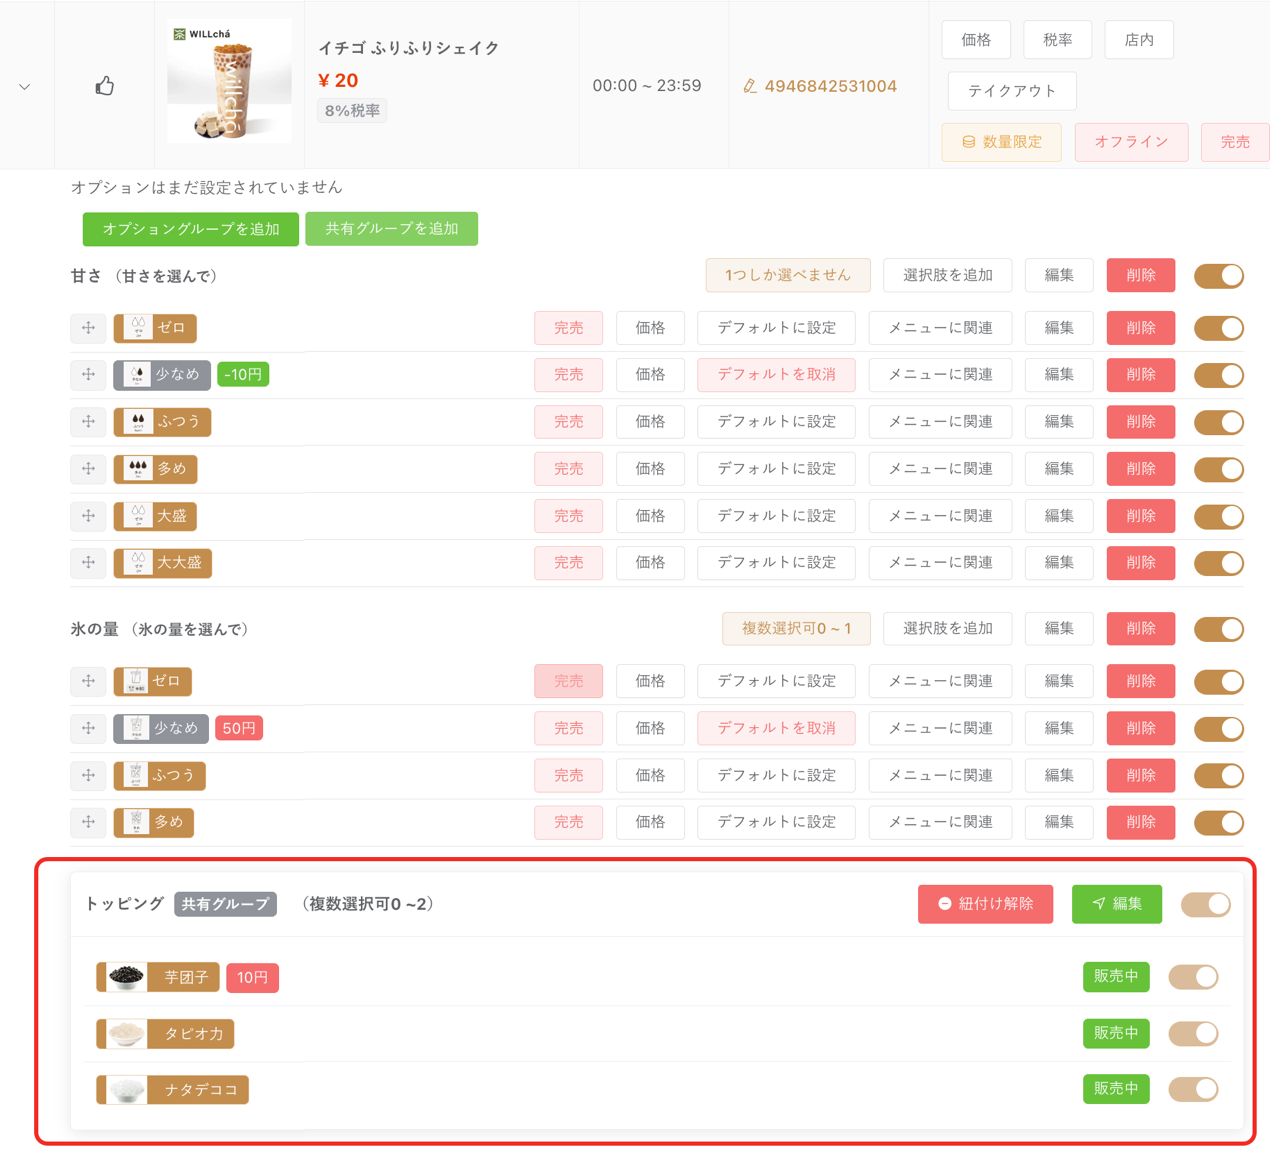Click デフォルトを取消 for the 少なめ ice option
1270x1159 pixels.
pos(776,728)
